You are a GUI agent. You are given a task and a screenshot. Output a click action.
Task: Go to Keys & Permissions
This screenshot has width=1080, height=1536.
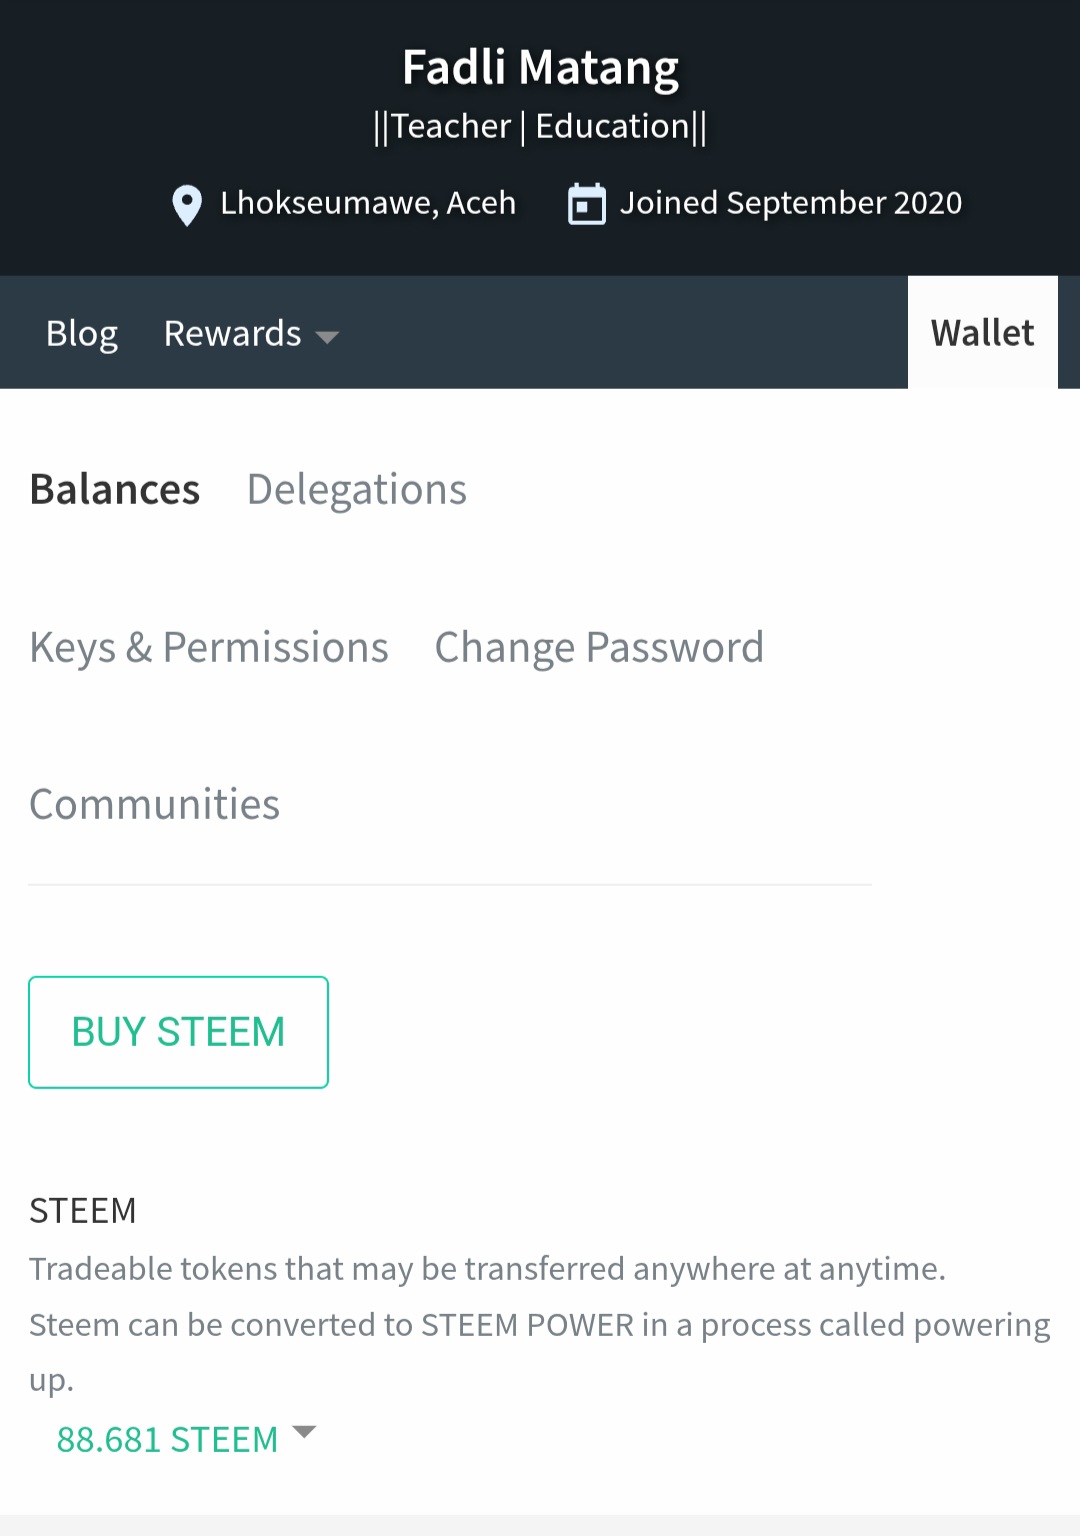tap(209, 648)
